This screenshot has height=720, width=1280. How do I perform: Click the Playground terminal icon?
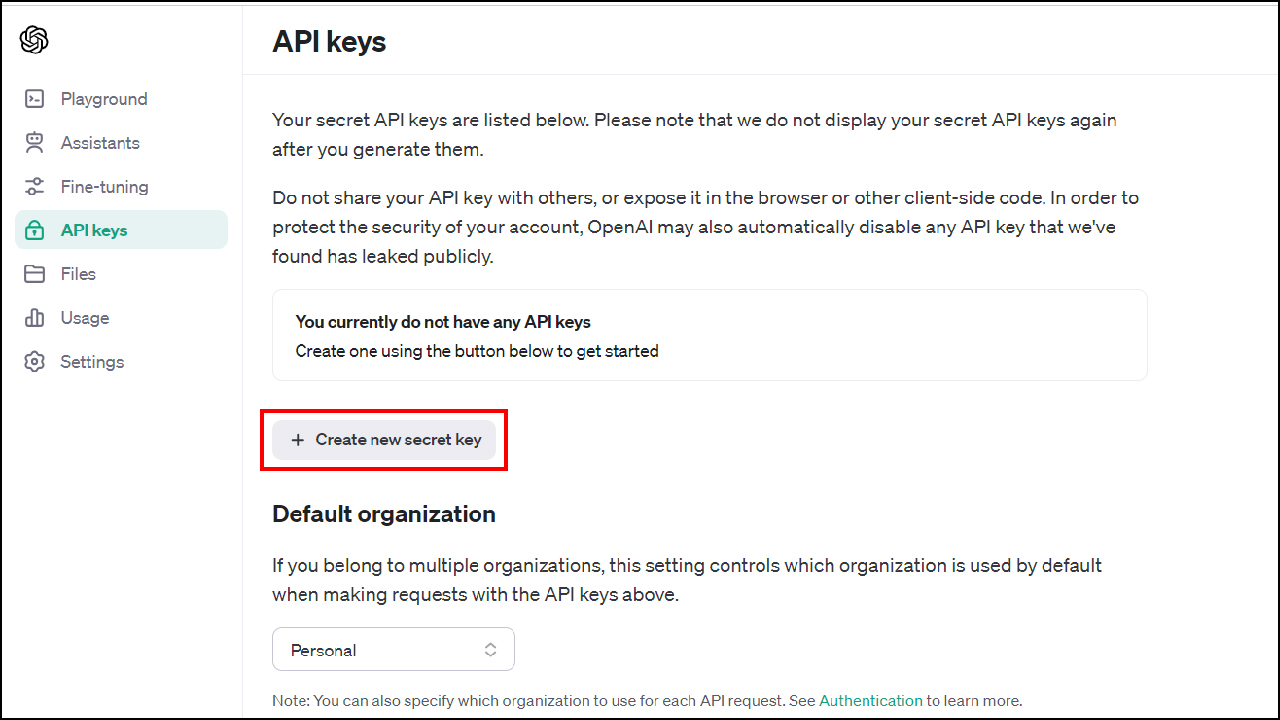(x=35, y=99)
